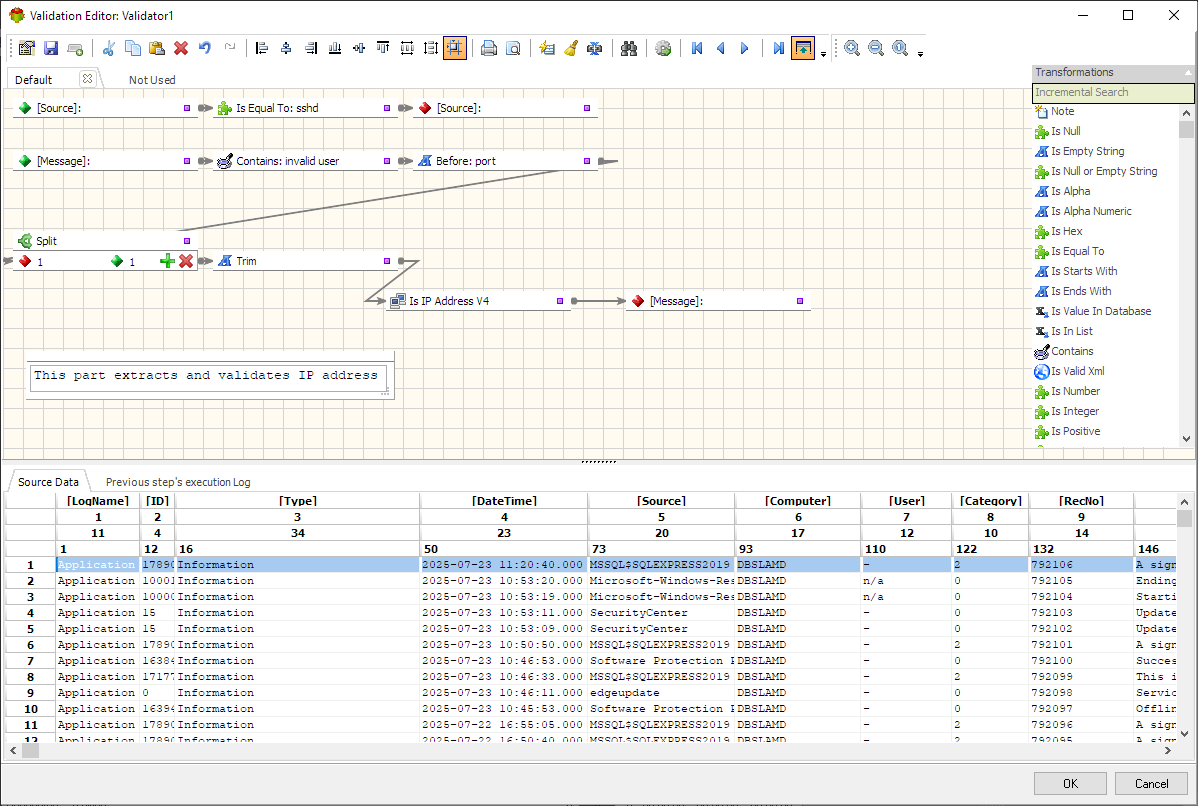Screen dimensions: 1198x806
Task: Click the OK button
Action: pos(1070,783)
